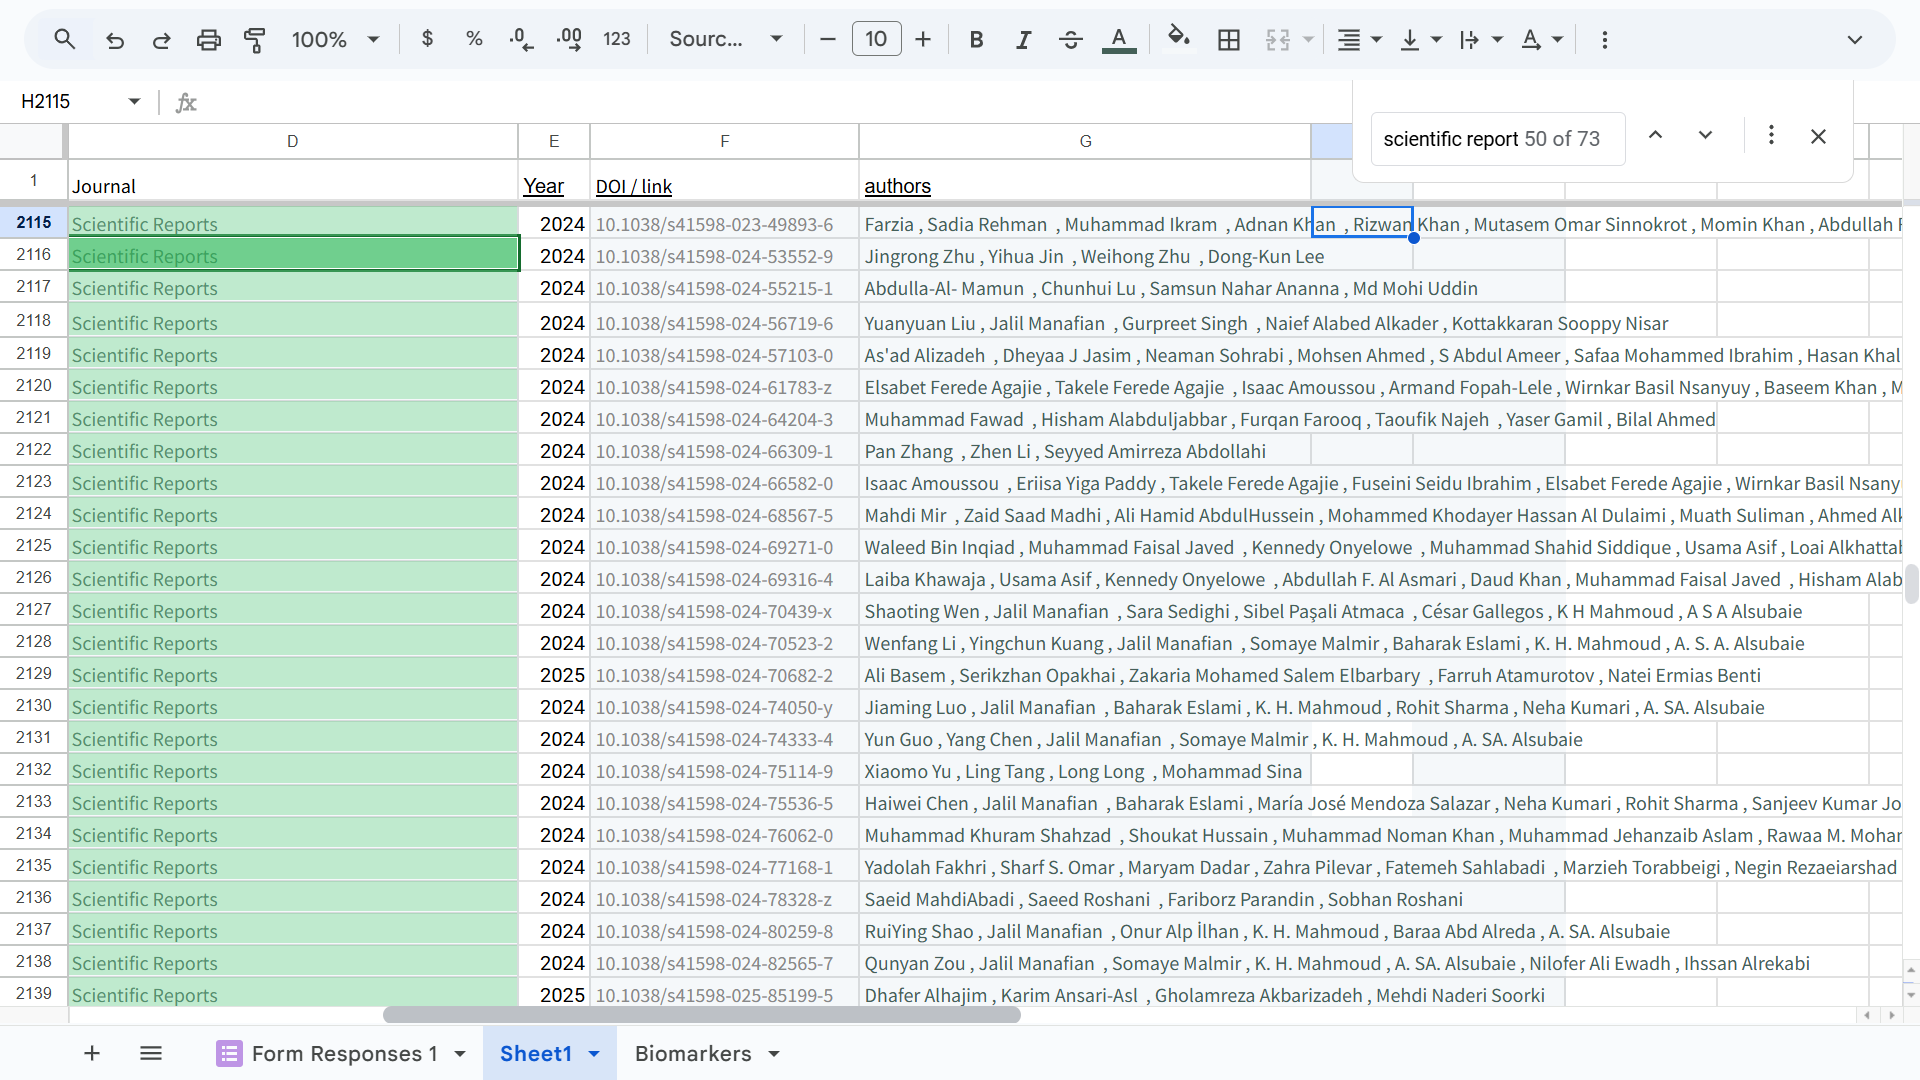Toggle bold formatting
The height and width of the screenshot is (1080, 1920).
click(x=976, y=40)
